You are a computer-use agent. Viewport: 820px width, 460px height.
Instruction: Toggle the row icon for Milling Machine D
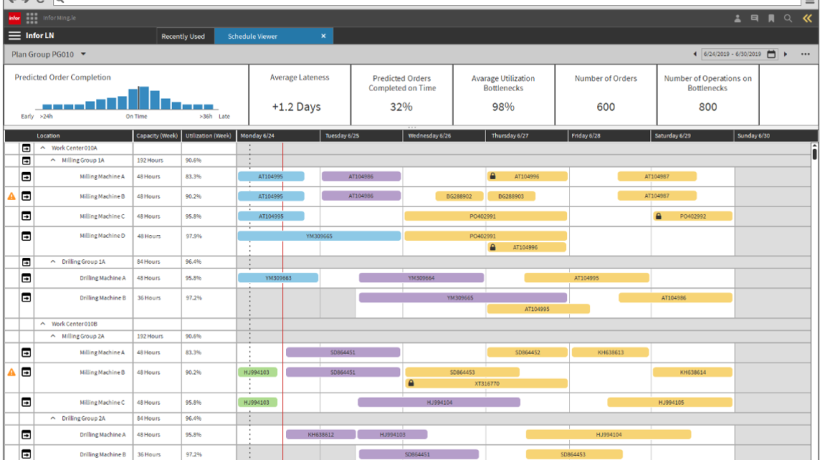pyautogui.click(x=26, y=236)
